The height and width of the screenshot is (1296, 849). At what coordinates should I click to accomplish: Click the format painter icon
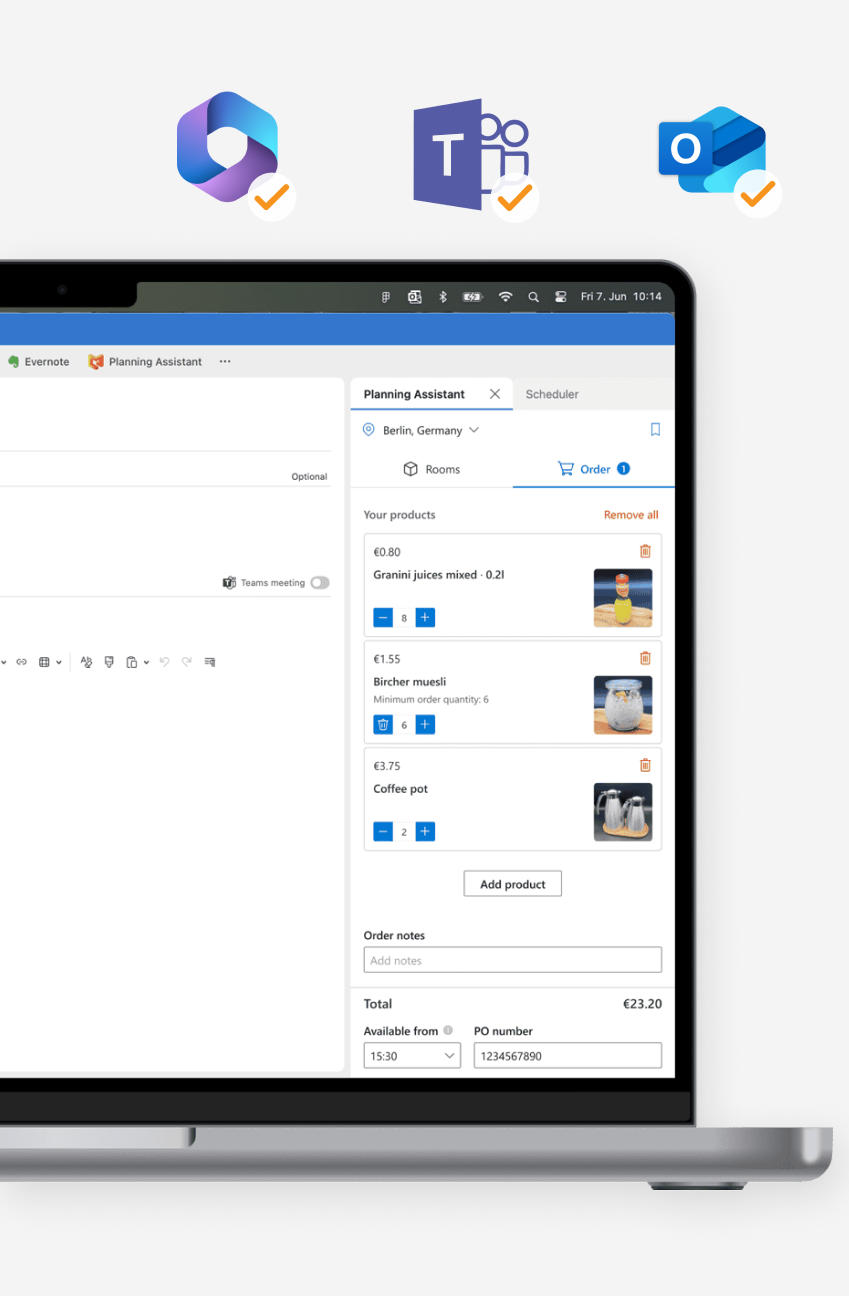click(109, 662)
